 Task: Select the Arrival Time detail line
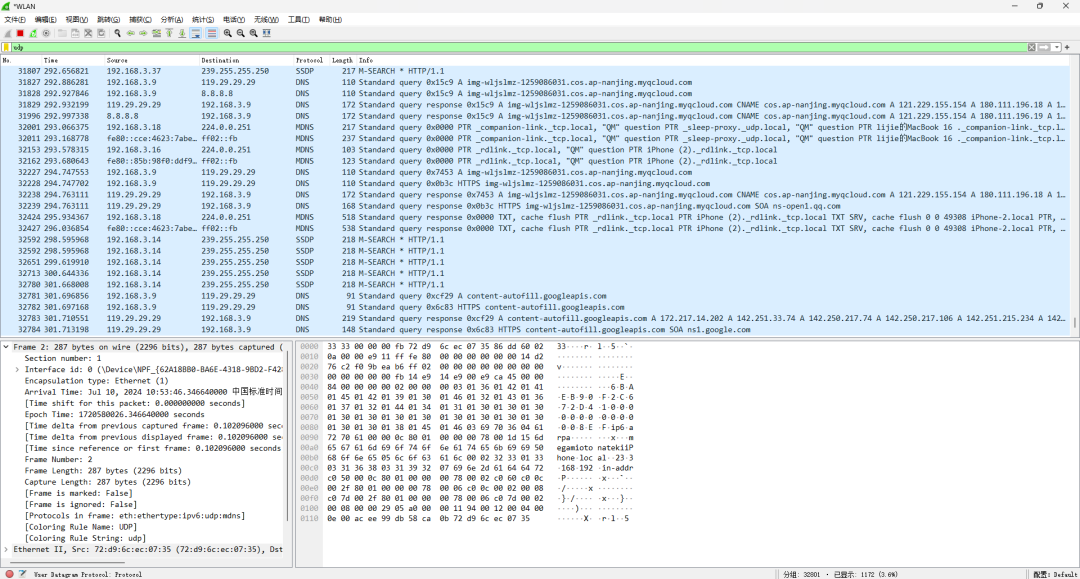153,392
